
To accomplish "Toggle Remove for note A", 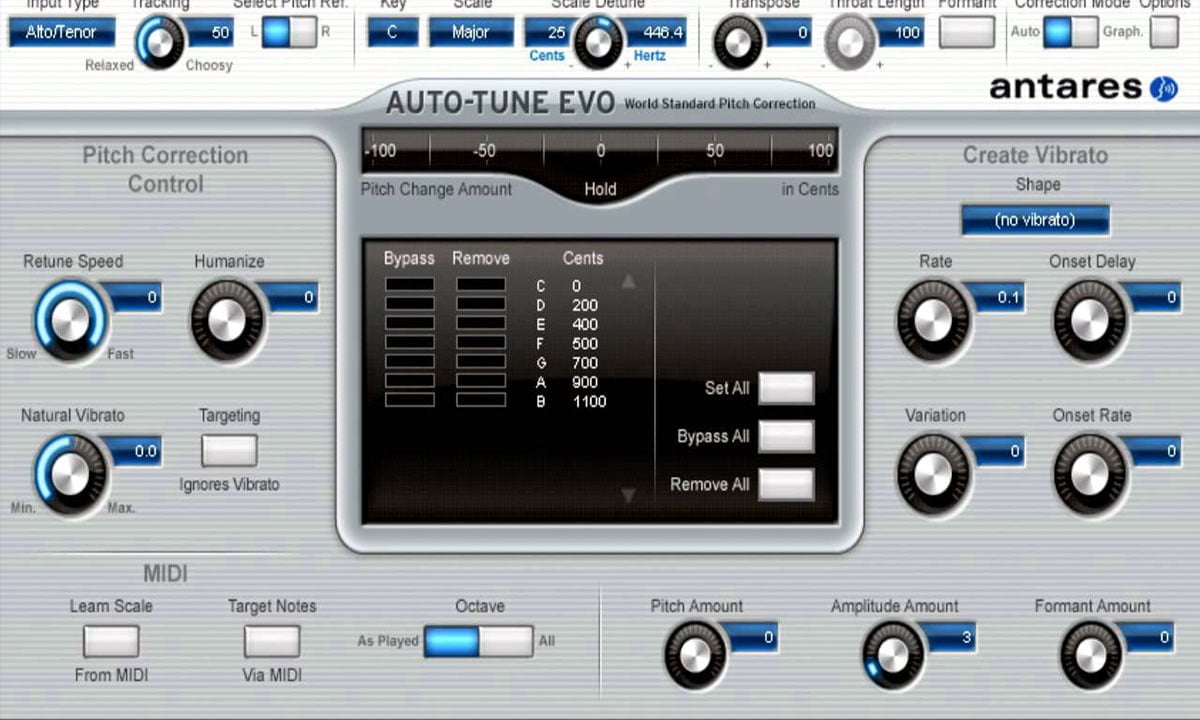I will point(481,381).
